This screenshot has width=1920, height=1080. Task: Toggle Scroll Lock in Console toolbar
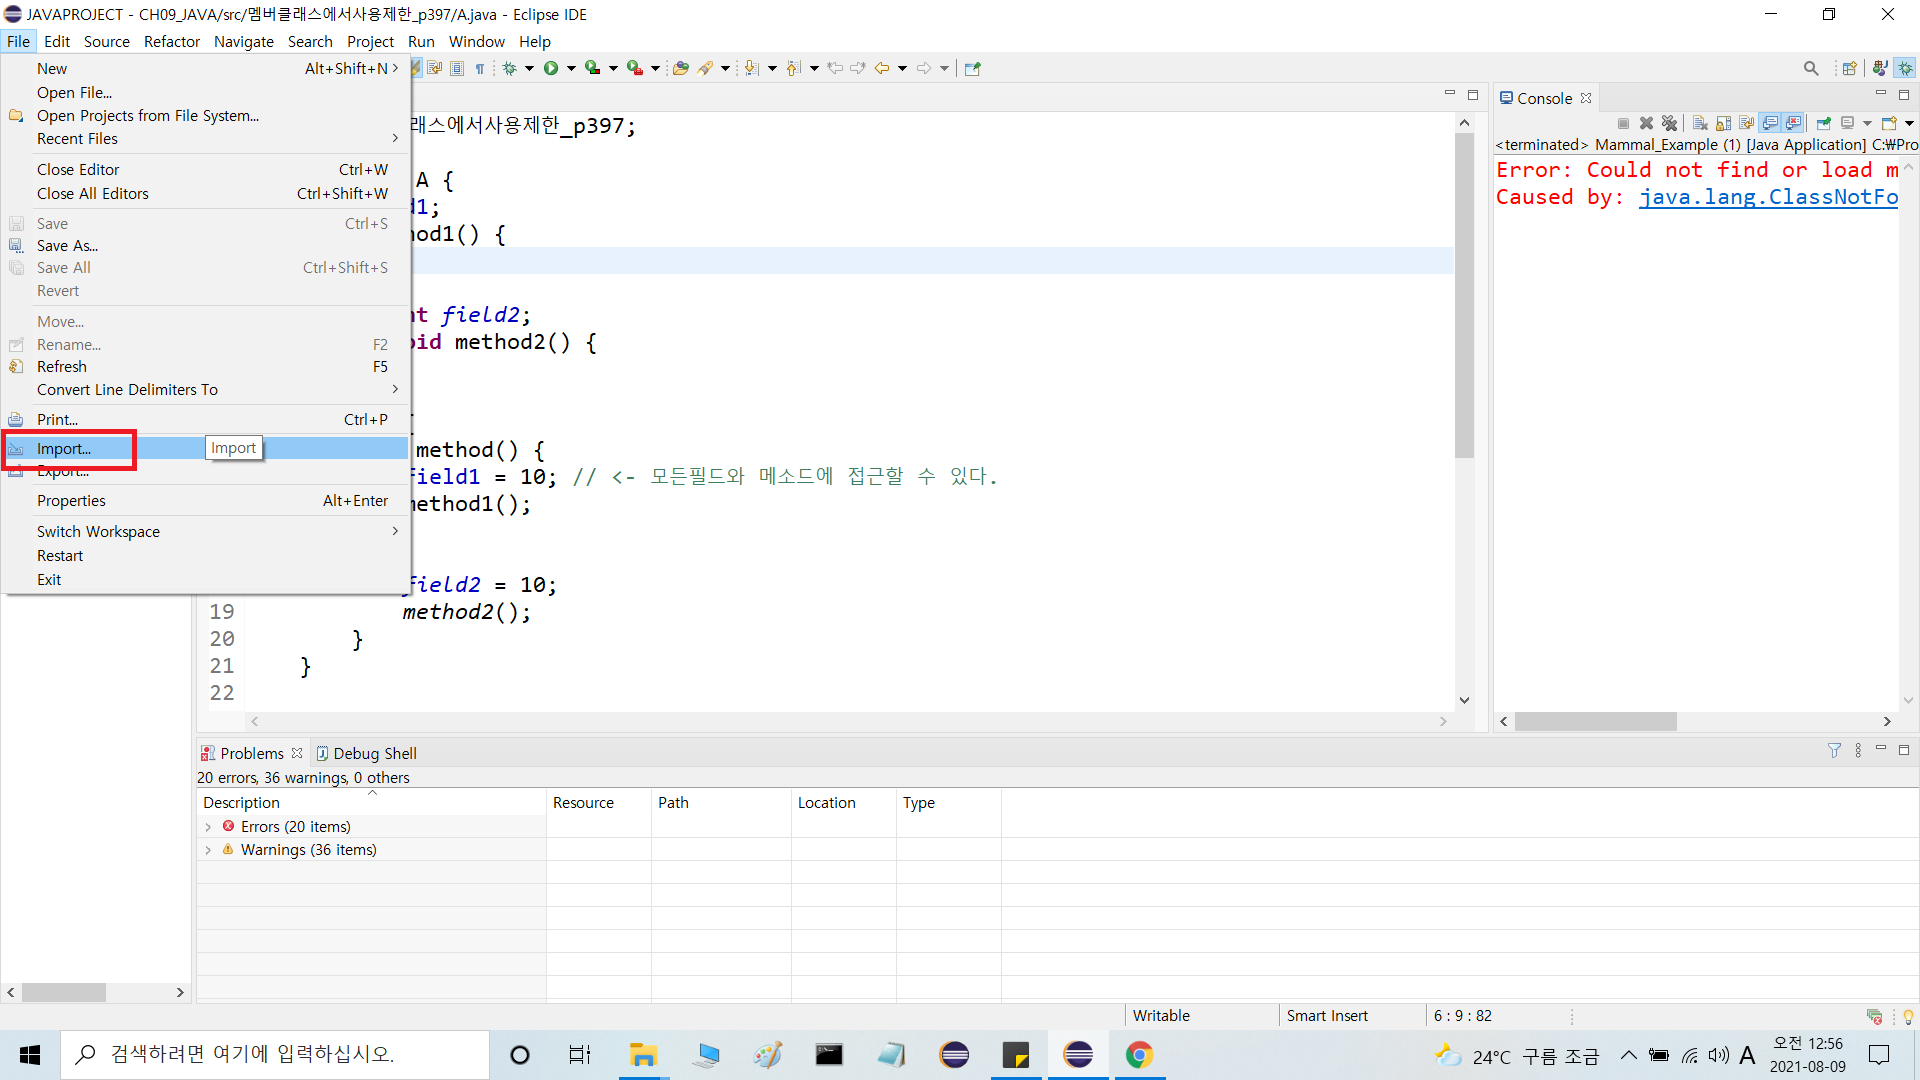click(1723, 123)
